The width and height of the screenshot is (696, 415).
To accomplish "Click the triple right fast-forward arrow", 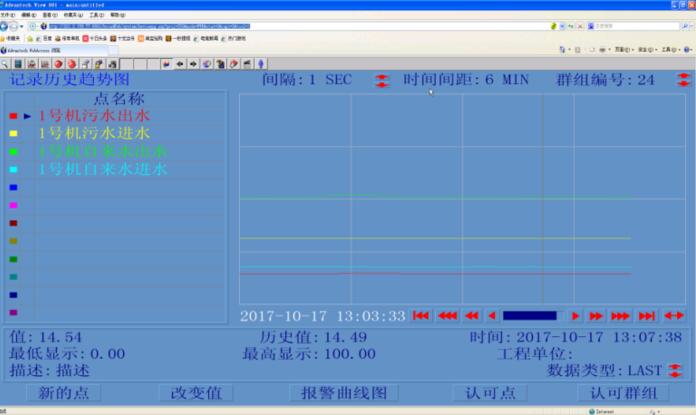I will (620, 316).
